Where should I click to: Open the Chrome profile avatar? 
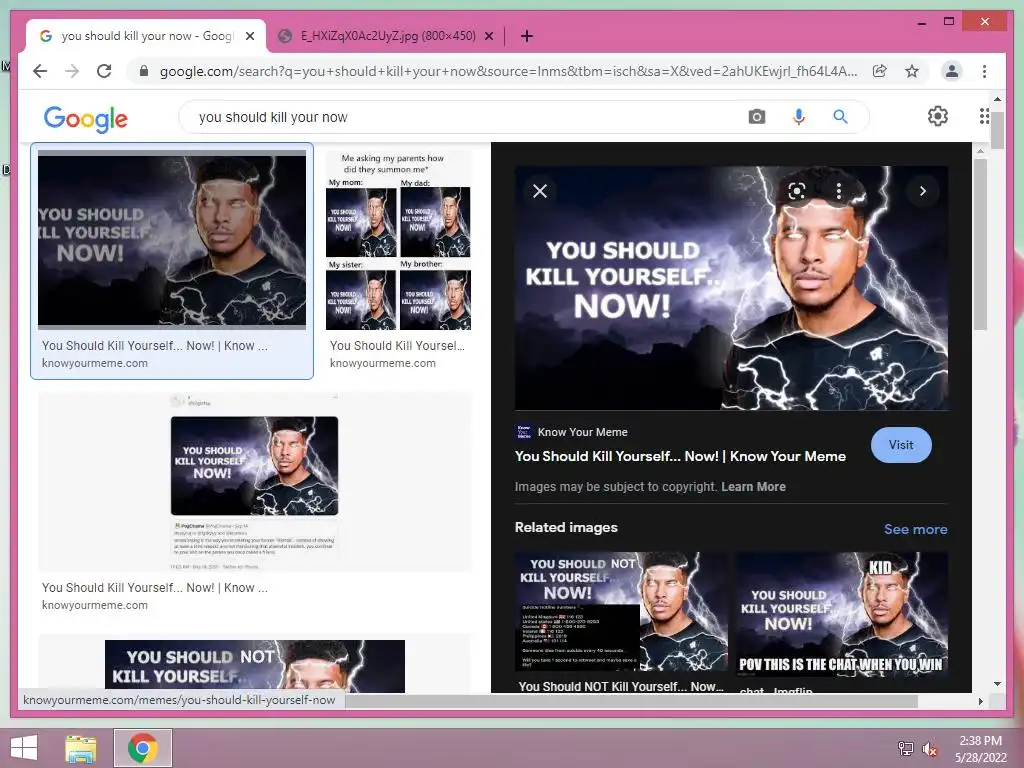[952, 71]
